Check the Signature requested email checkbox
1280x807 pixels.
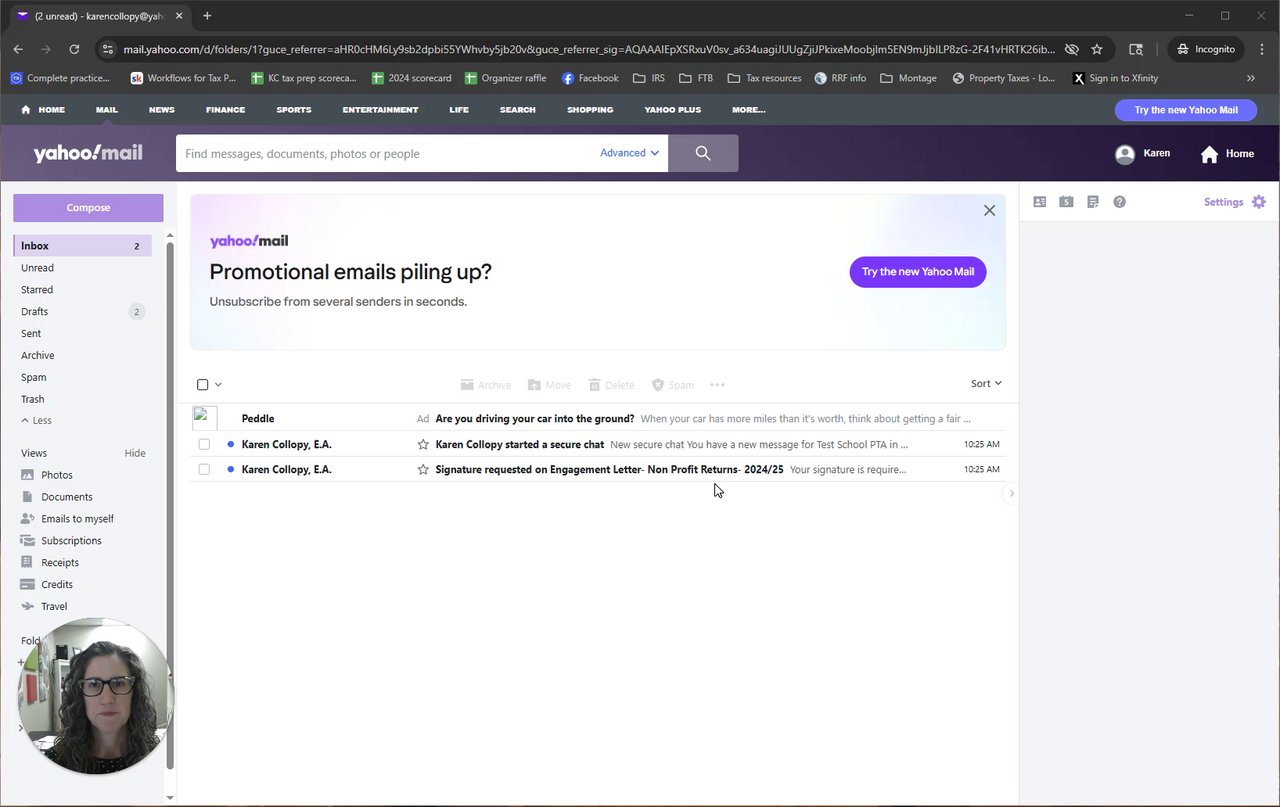[x=204, y=469]
